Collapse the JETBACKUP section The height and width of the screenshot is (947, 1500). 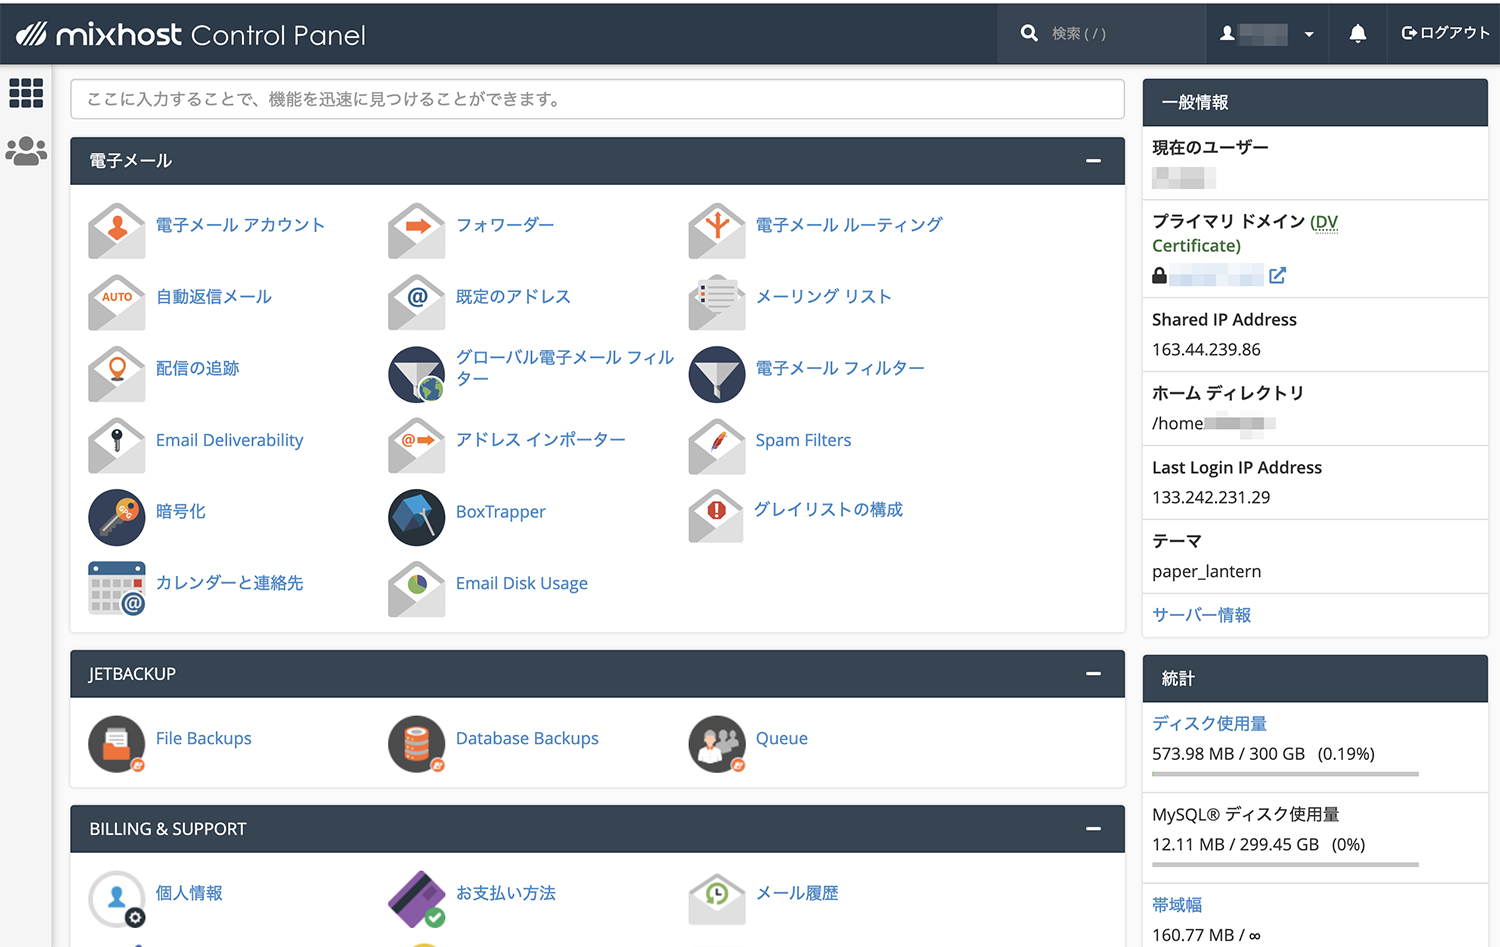pos(1094,674)
